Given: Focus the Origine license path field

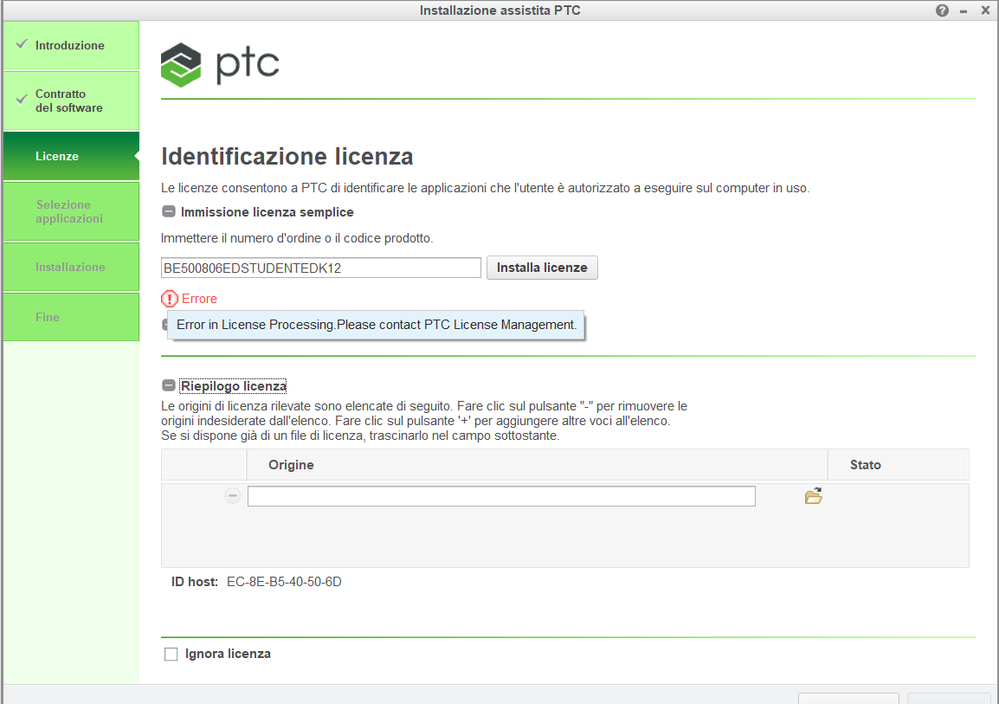Looking at the screenshot, I should [x=501, y=496].
